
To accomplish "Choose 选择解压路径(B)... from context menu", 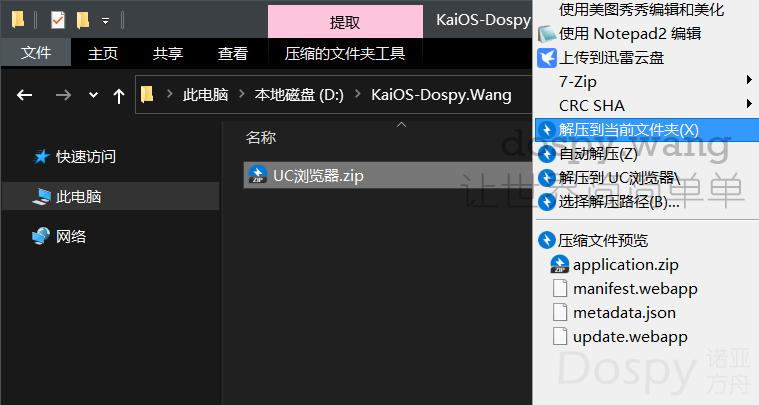I will [x=619, y=201].
